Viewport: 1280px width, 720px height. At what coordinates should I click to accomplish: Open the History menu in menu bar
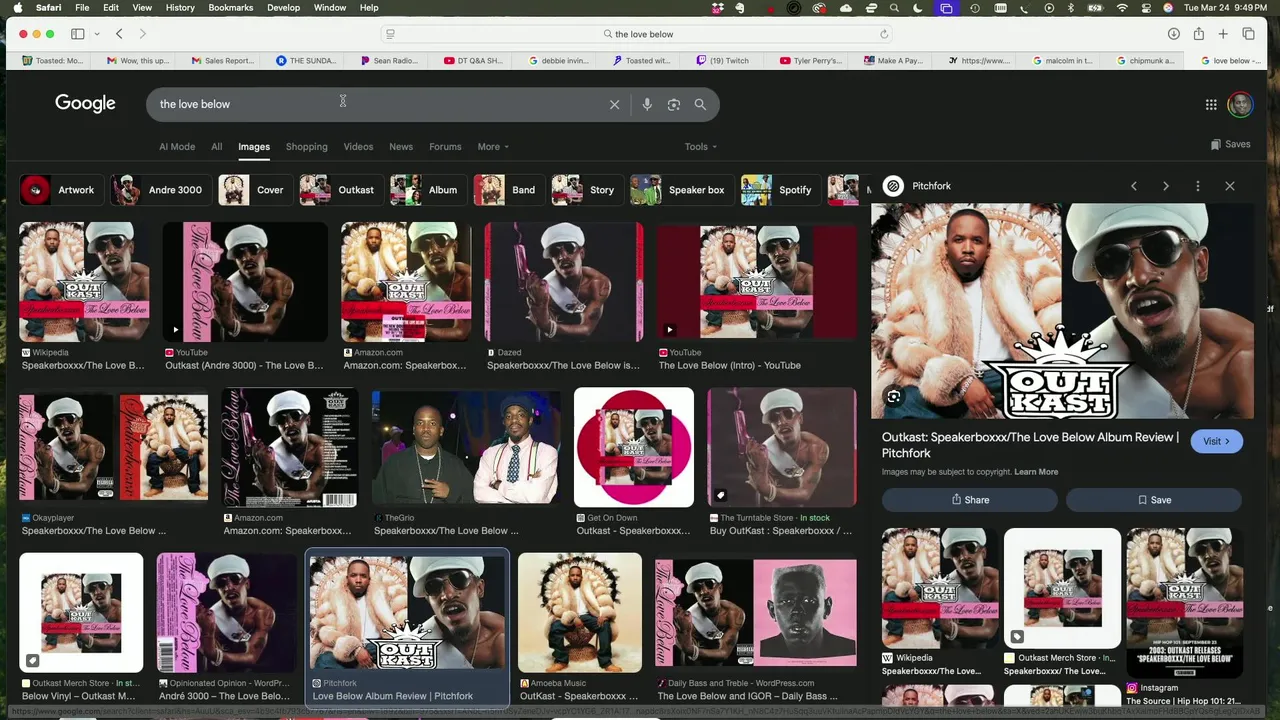pyautogui.click(x=180, y=8)
